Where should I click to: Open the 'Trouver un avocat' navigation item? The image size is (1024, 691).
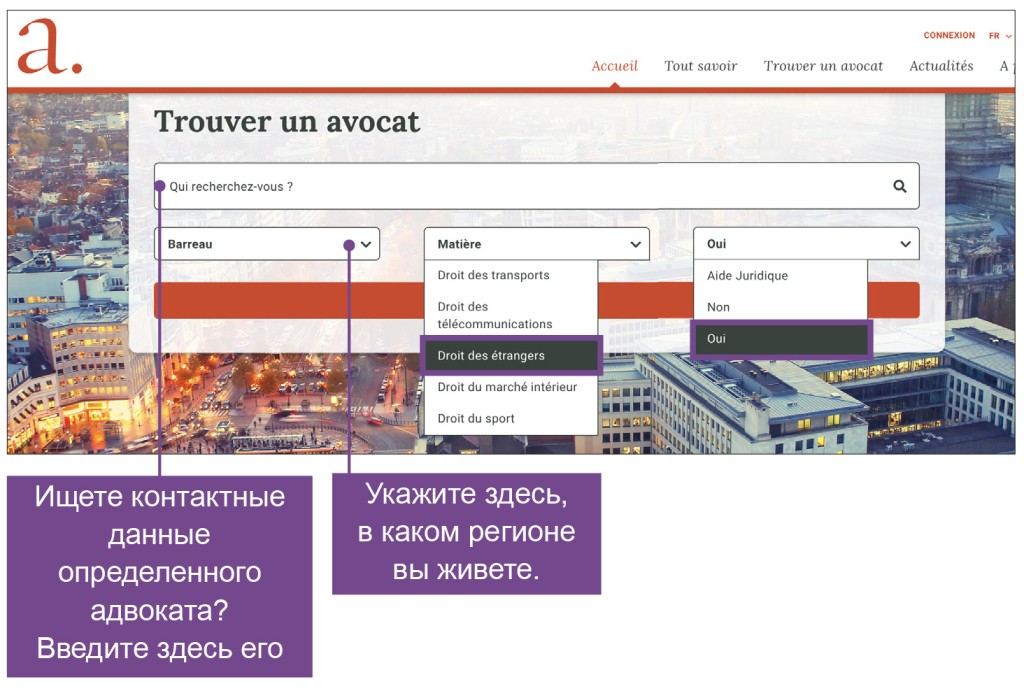click(824, 65)
